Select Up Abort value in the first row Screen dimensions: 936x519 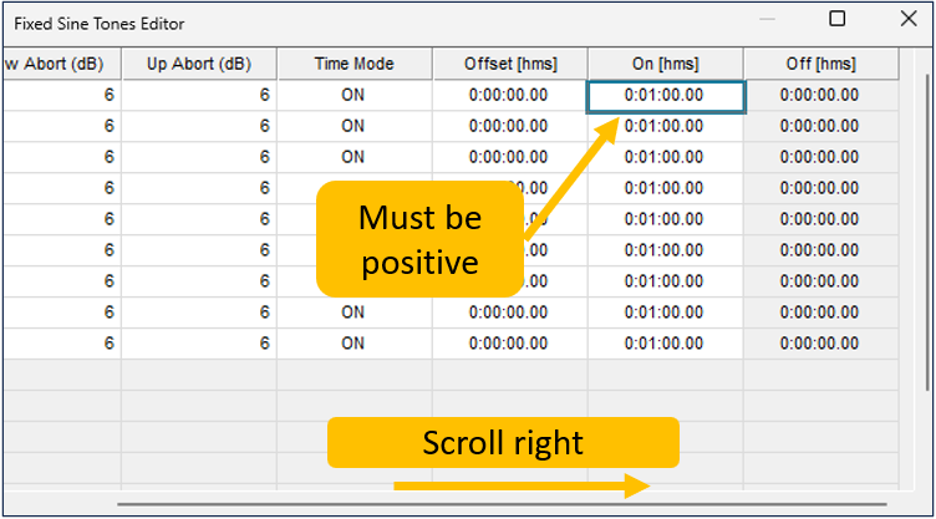[x=199, y=96]
